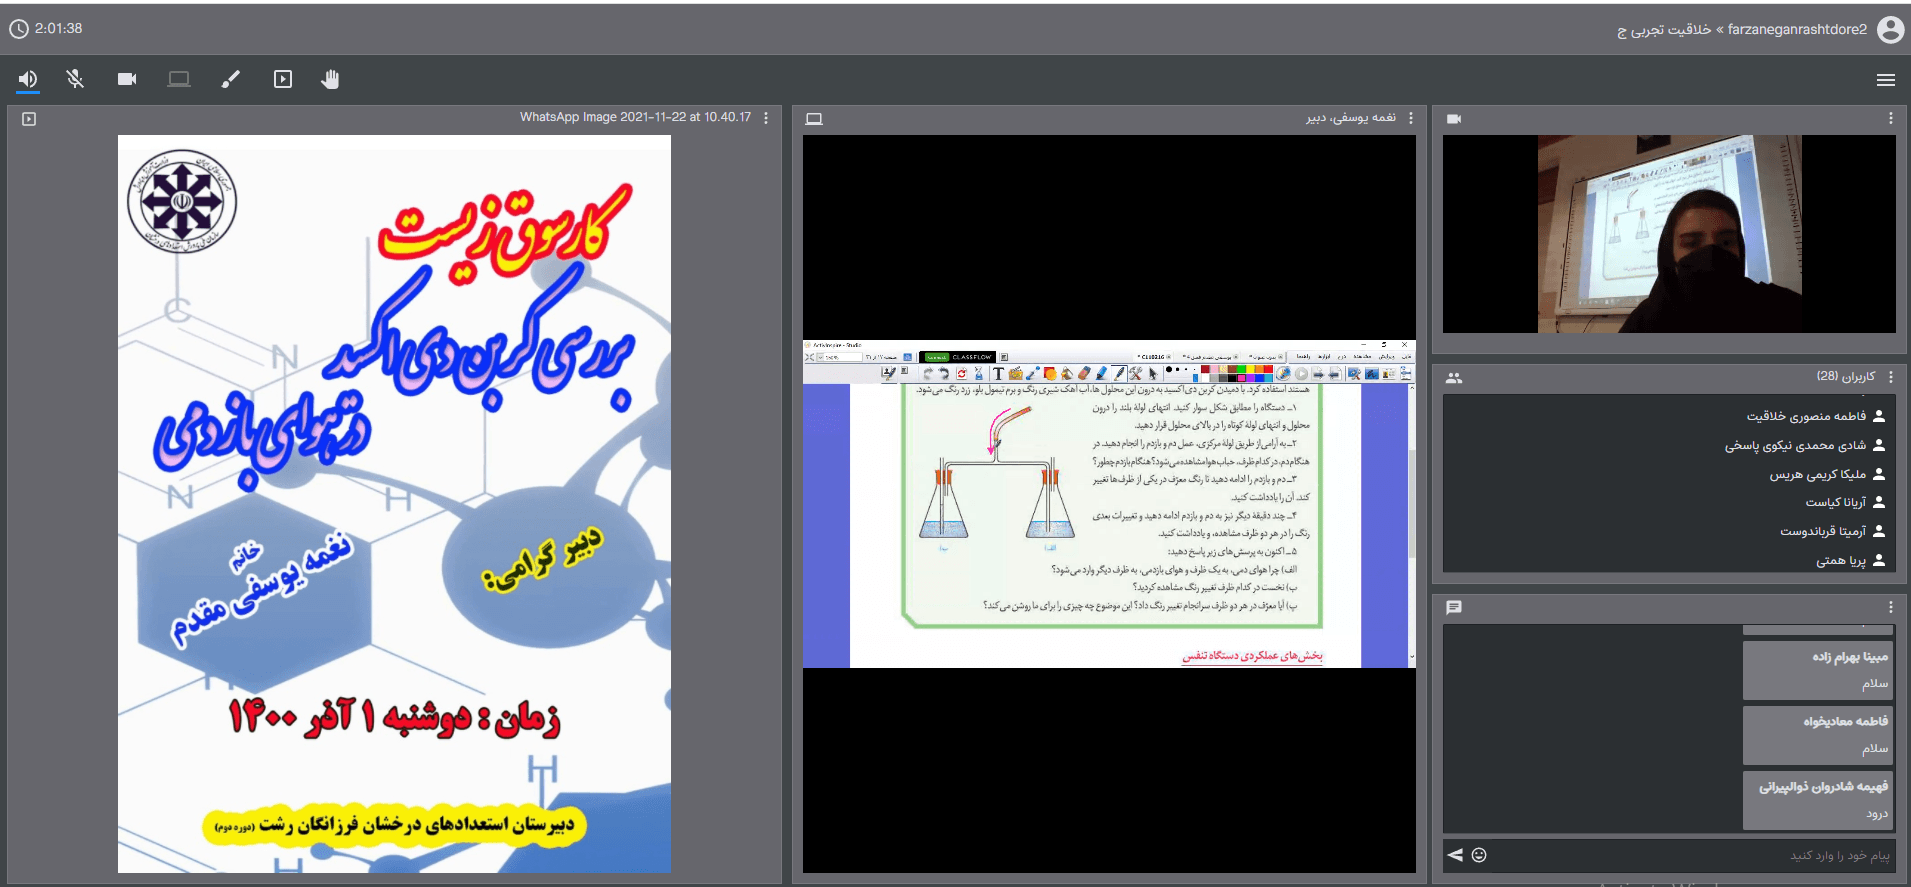This screenshot has width=1911, height=887.
Task: Unmute the microphone icon
Action: pyautogui.click(x=75, y=79)
